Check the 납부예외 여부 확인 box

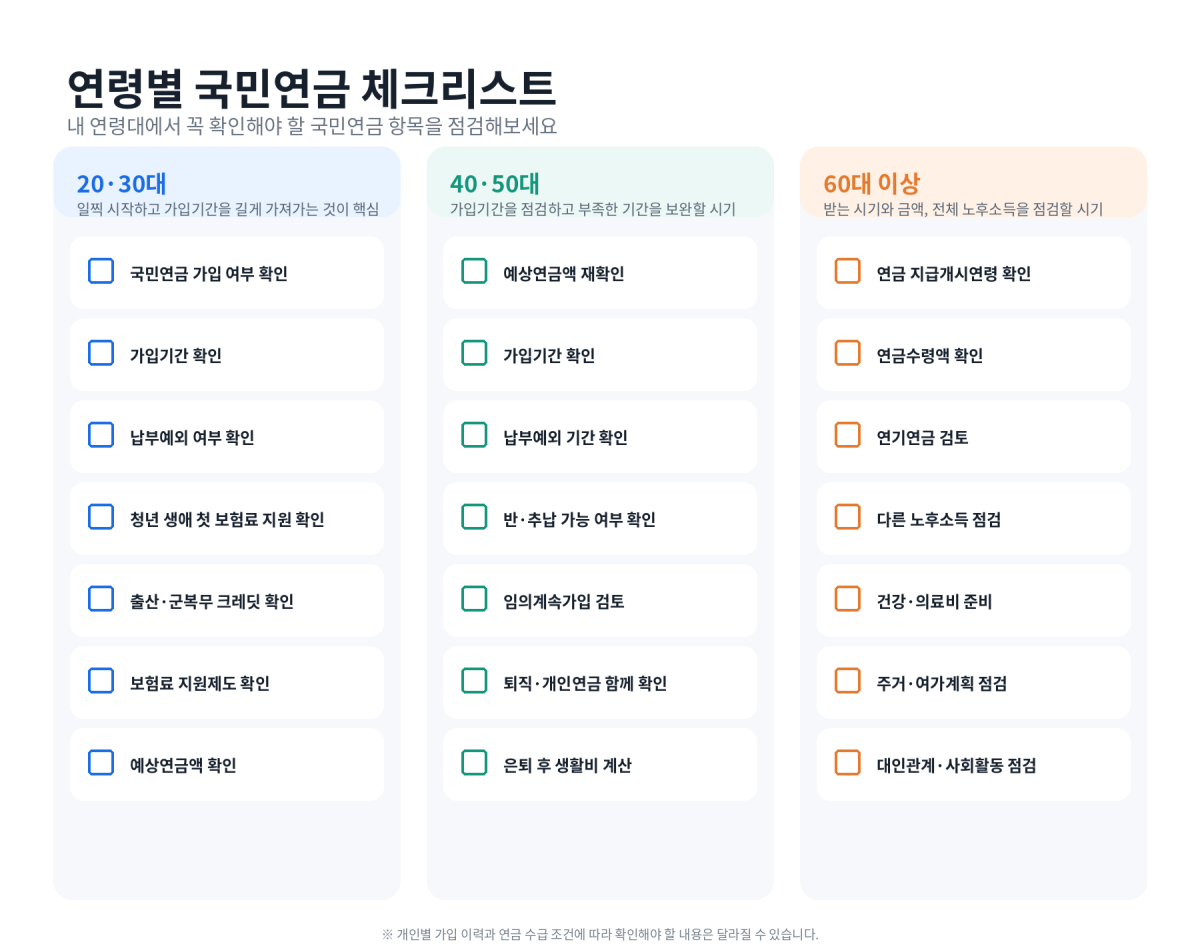[x=101, y=435]
